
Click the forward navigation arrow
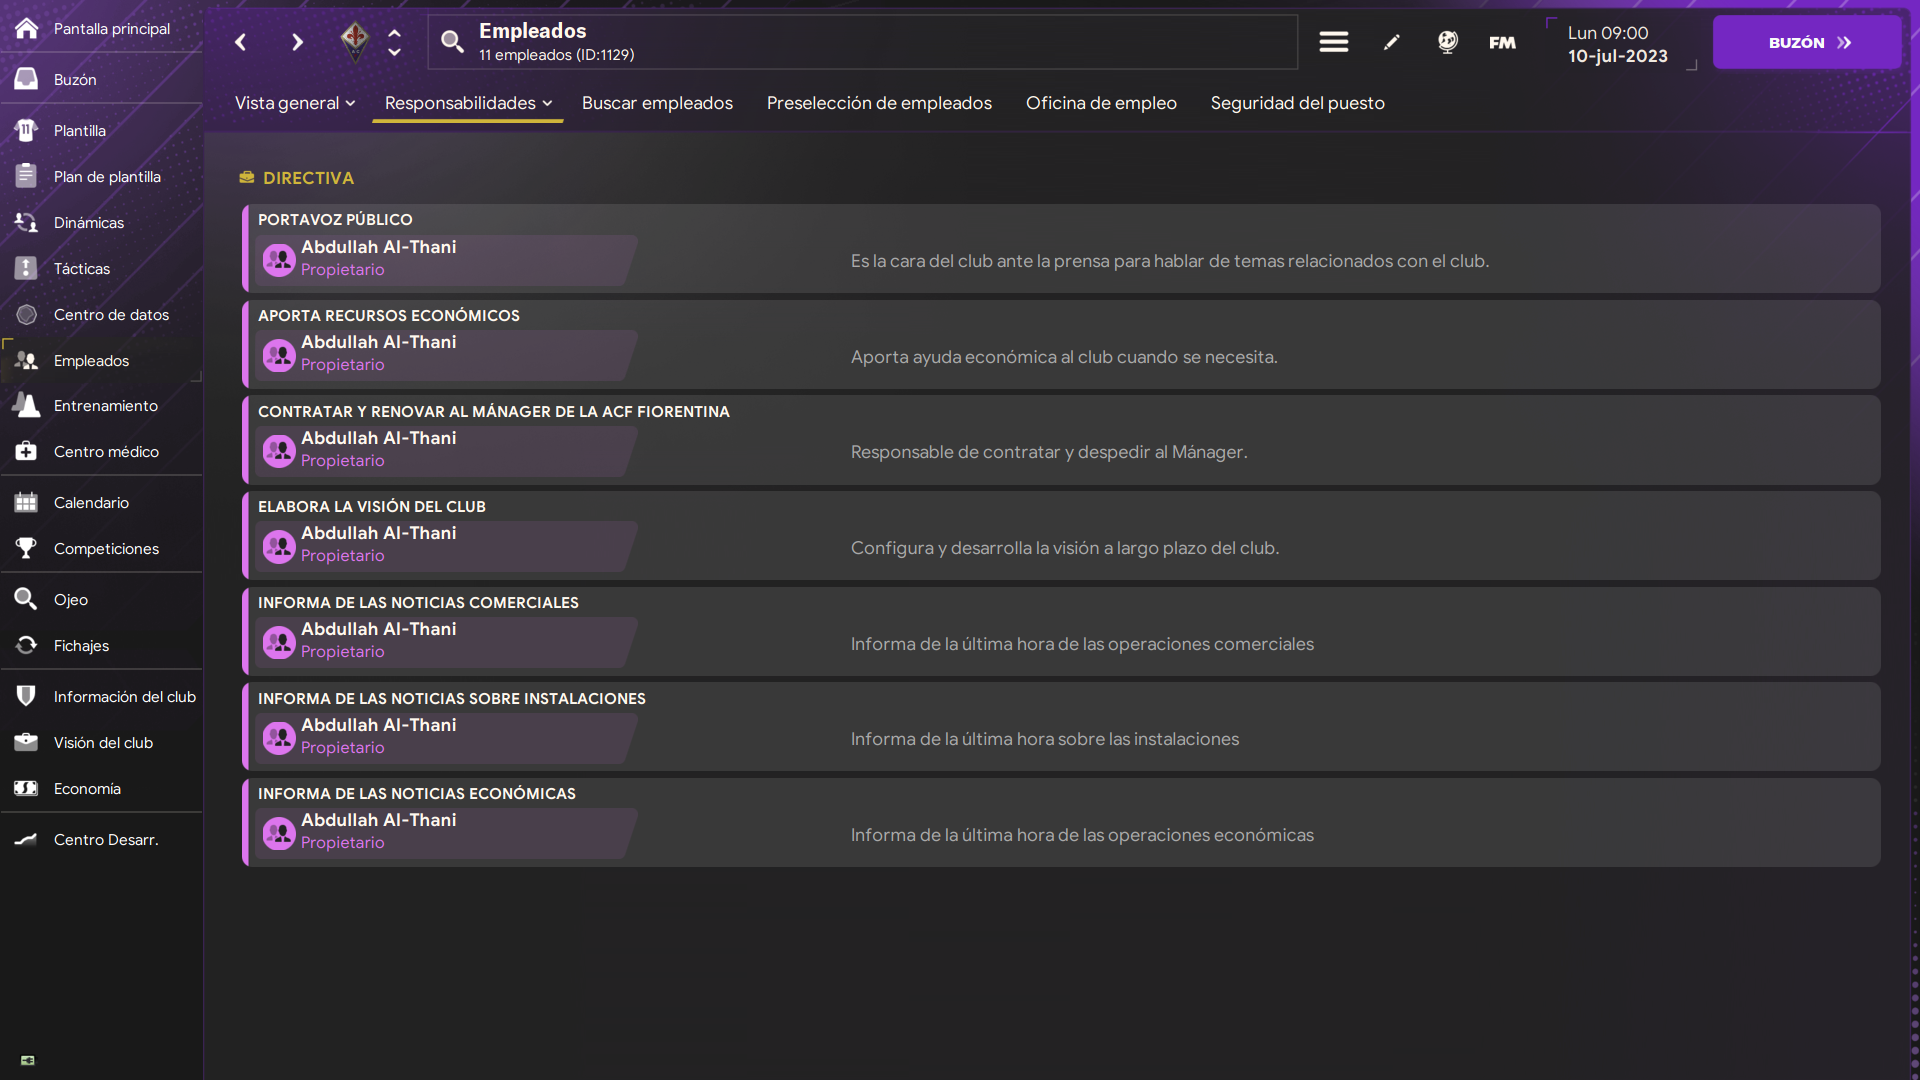[x=297, y=42]
